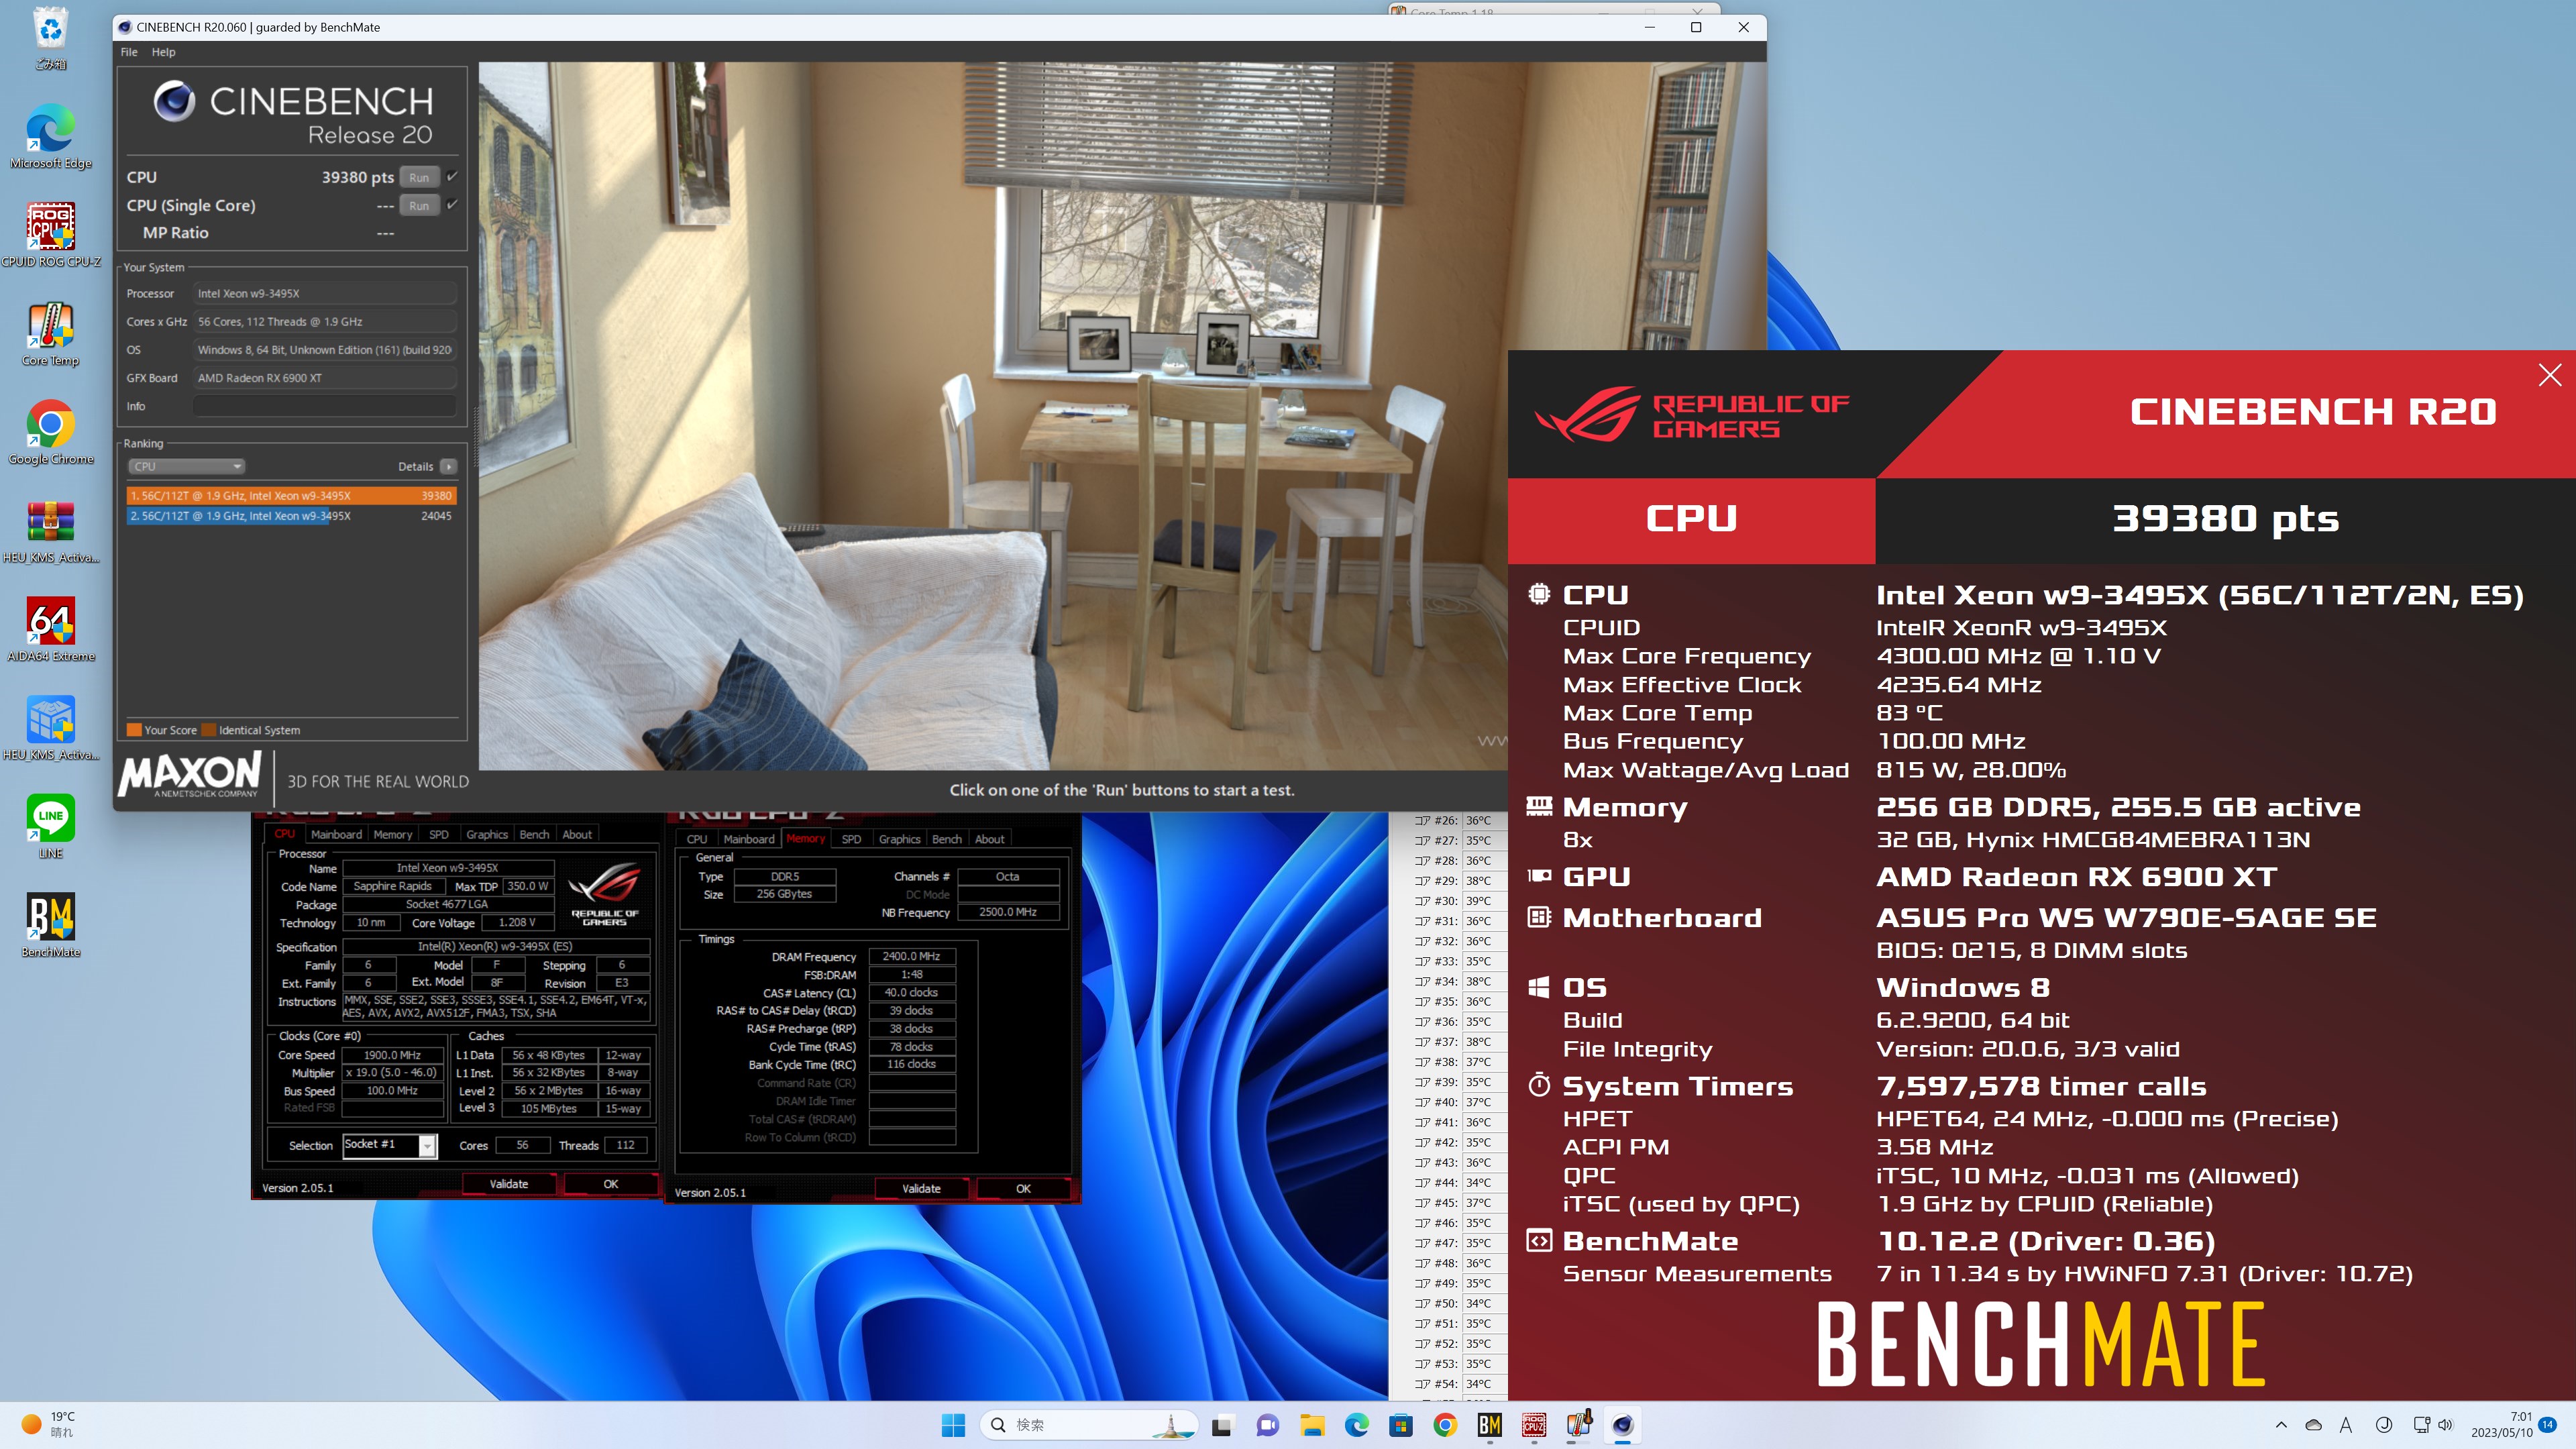The image size is (2576, 1449).
Task: Open BenchMate desktop shortcut
Action: pyautogui.click(x=50, y=925)
